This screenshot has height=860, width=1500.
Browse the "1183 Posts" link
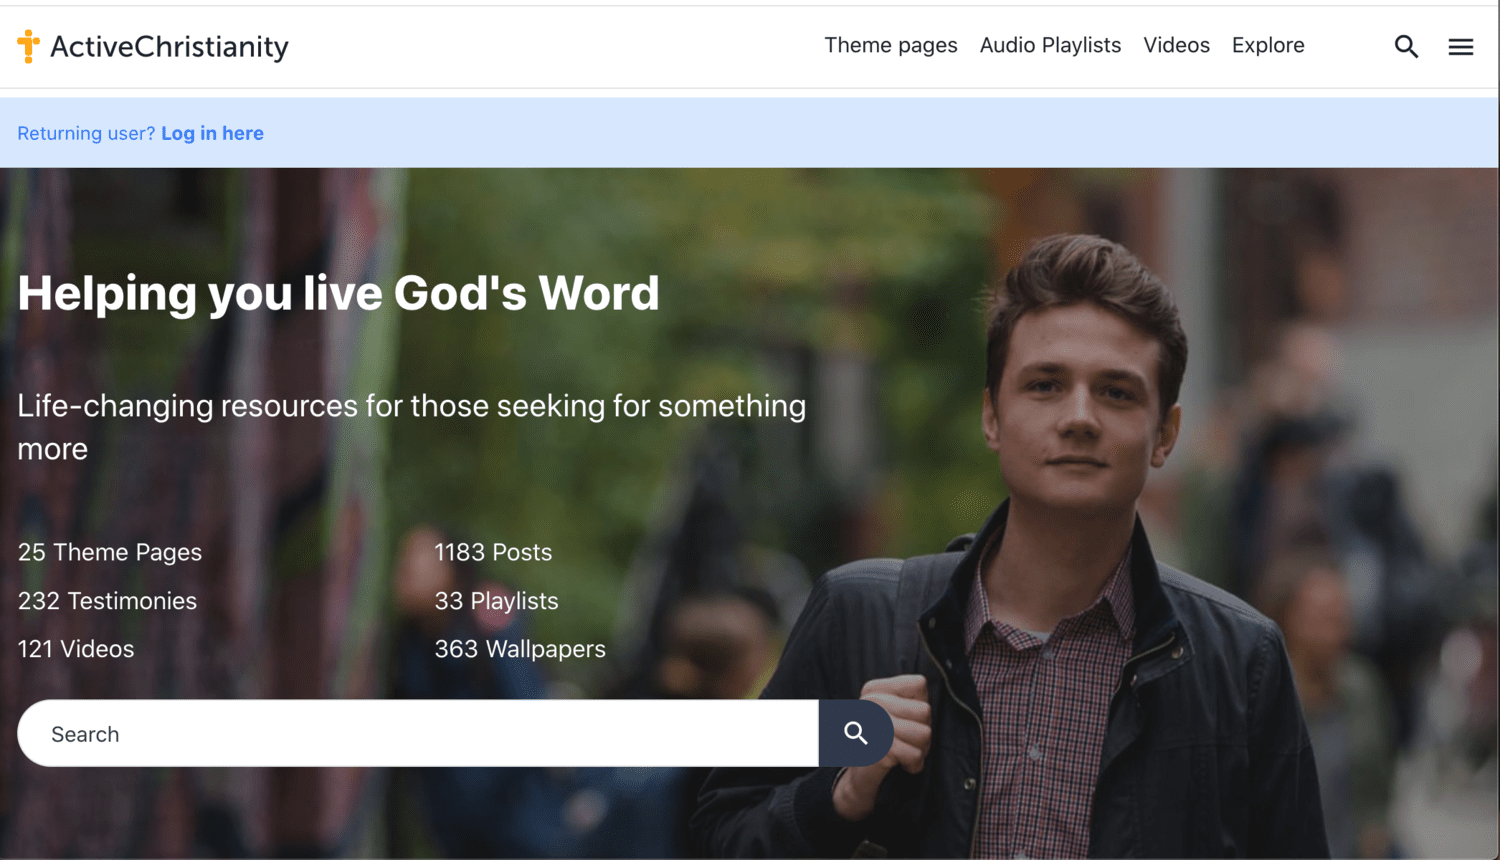(x=493, y=552)
